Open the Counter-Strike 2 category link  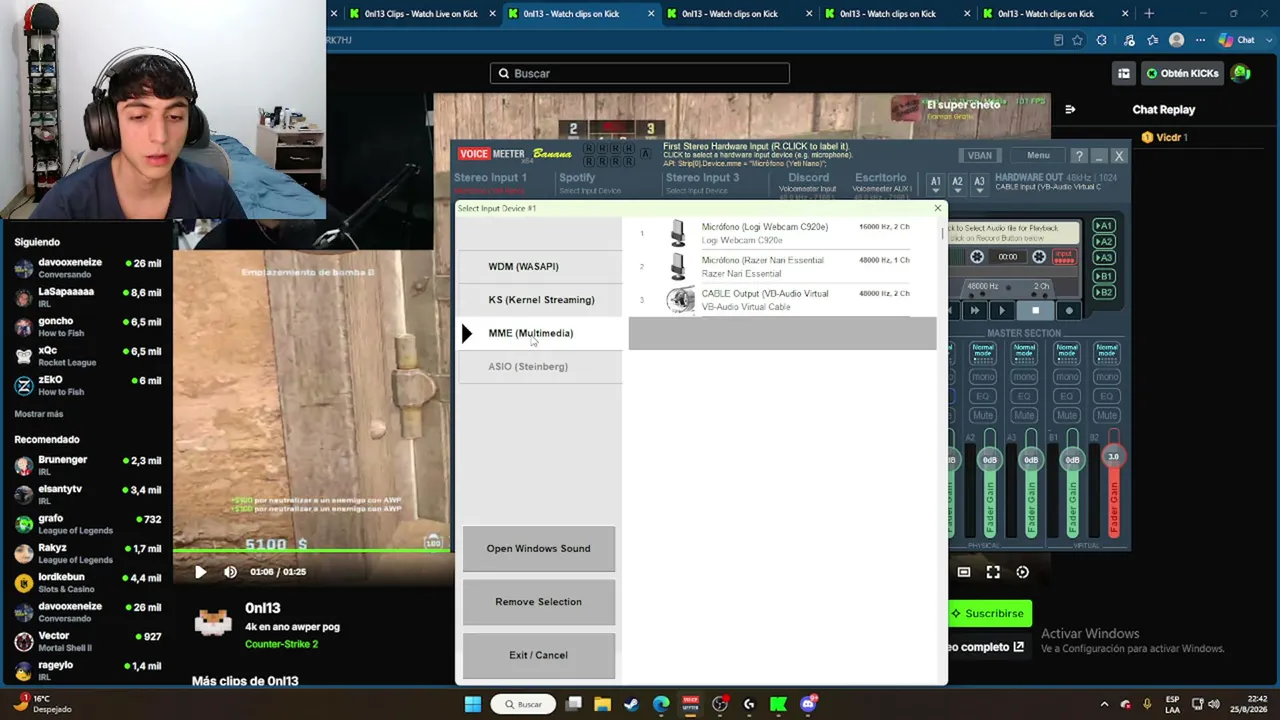tap(281, 644)
